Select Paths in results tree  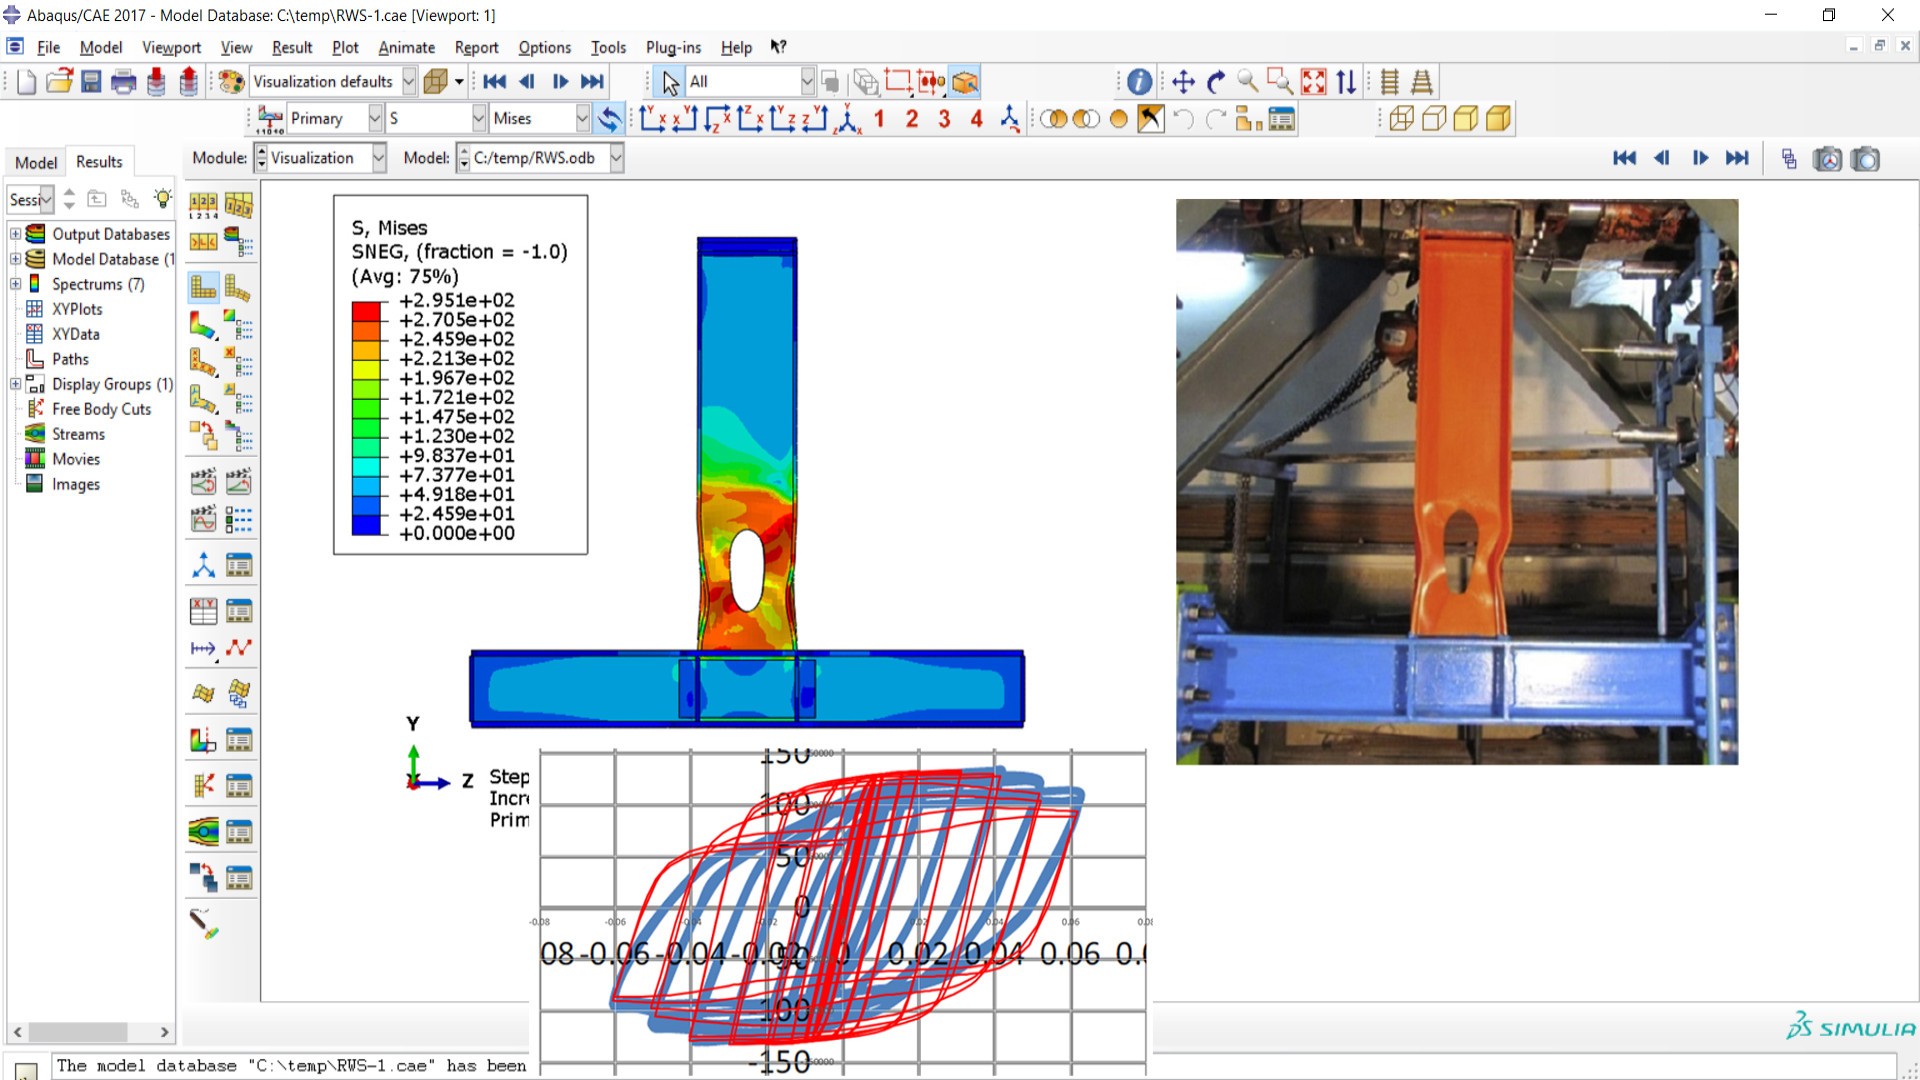[x=70, y=359]
